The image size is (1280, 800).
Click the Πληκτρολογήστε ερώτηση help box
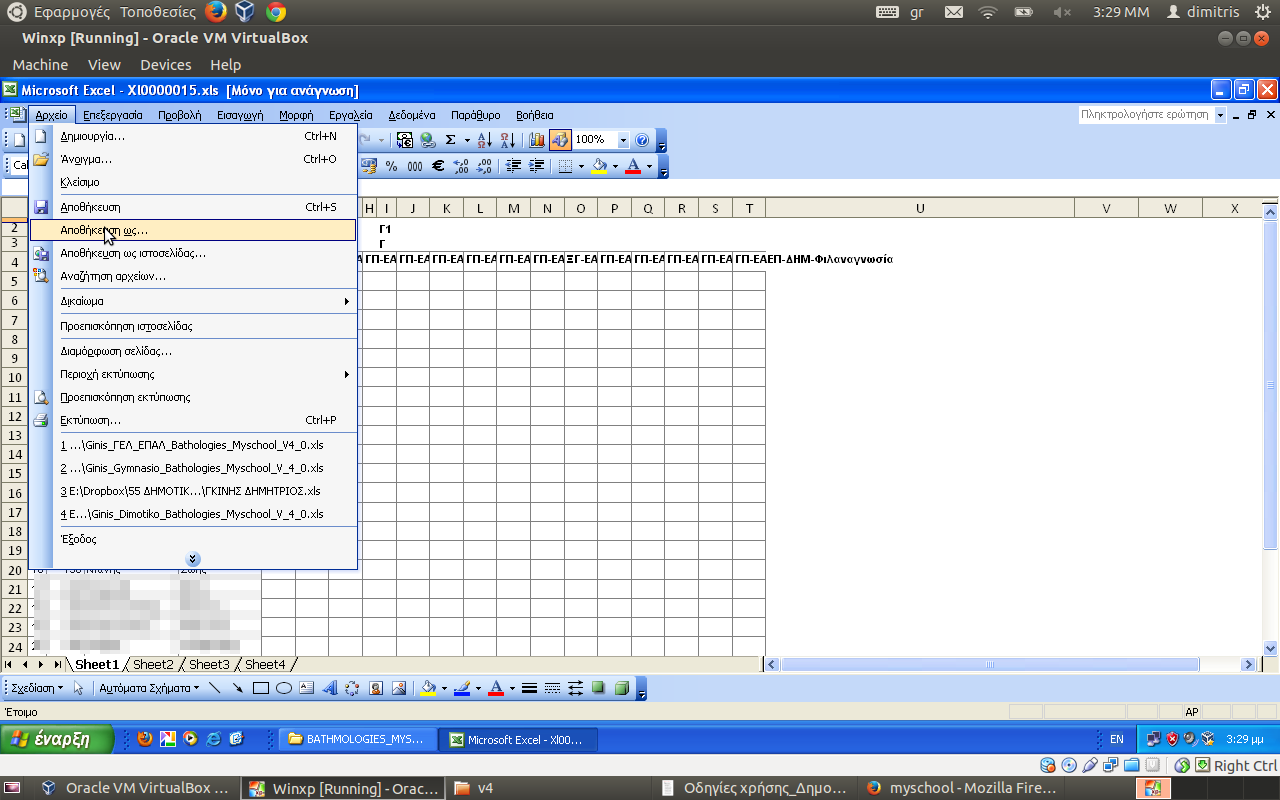pos(1146,115)
